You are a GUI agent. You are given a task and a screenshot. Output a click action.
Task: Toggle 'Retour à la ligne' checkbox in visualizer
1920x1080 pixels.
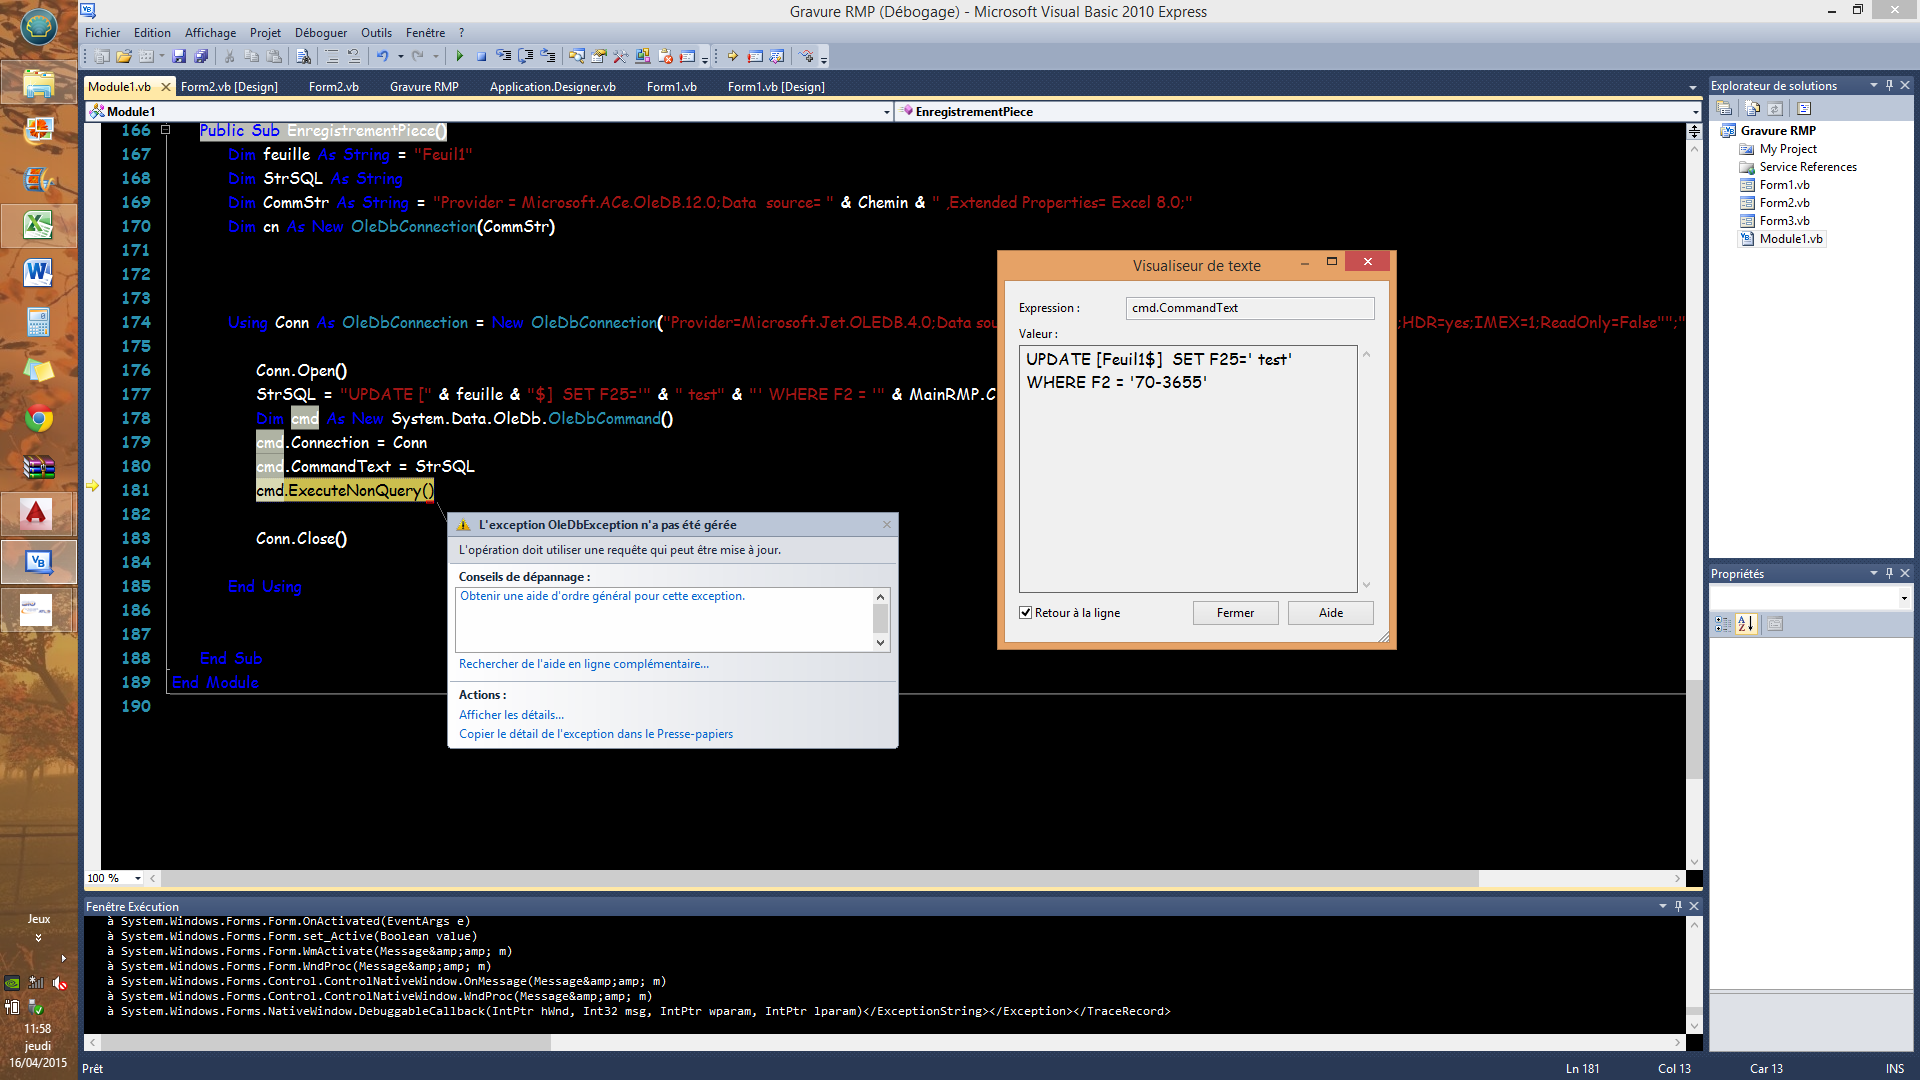pos(1026,612)
